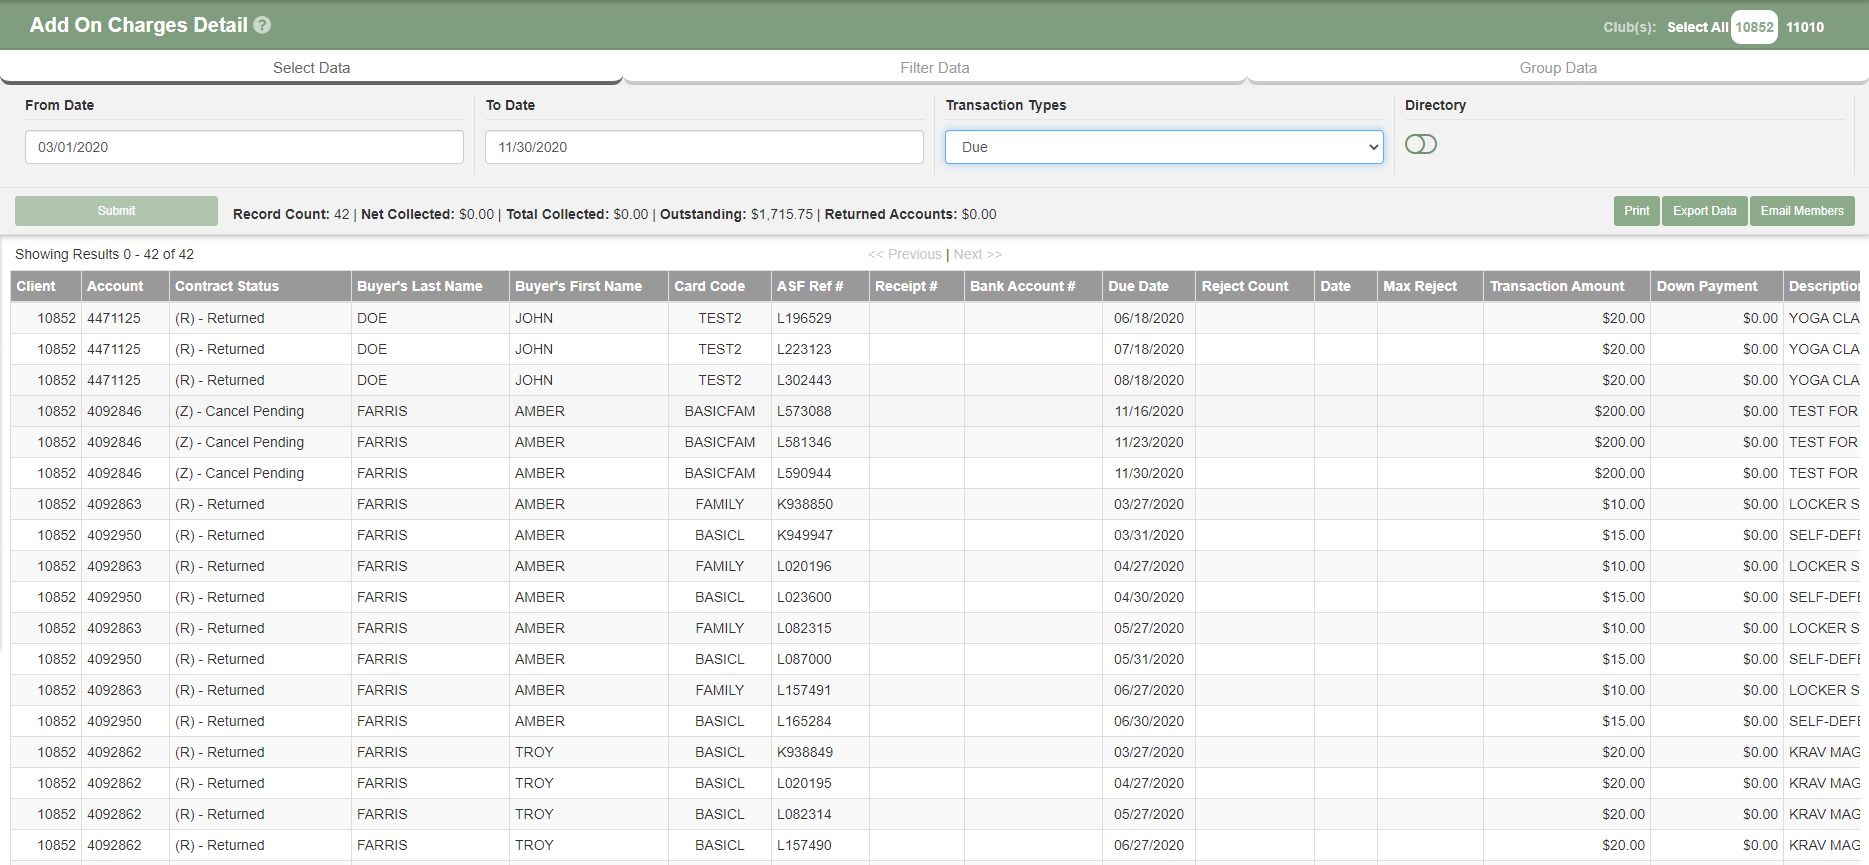Click ASF Ref K949947 cell
Image resolution: width=1869 pixels, height=865 pixels.
[x=820, y=535]
